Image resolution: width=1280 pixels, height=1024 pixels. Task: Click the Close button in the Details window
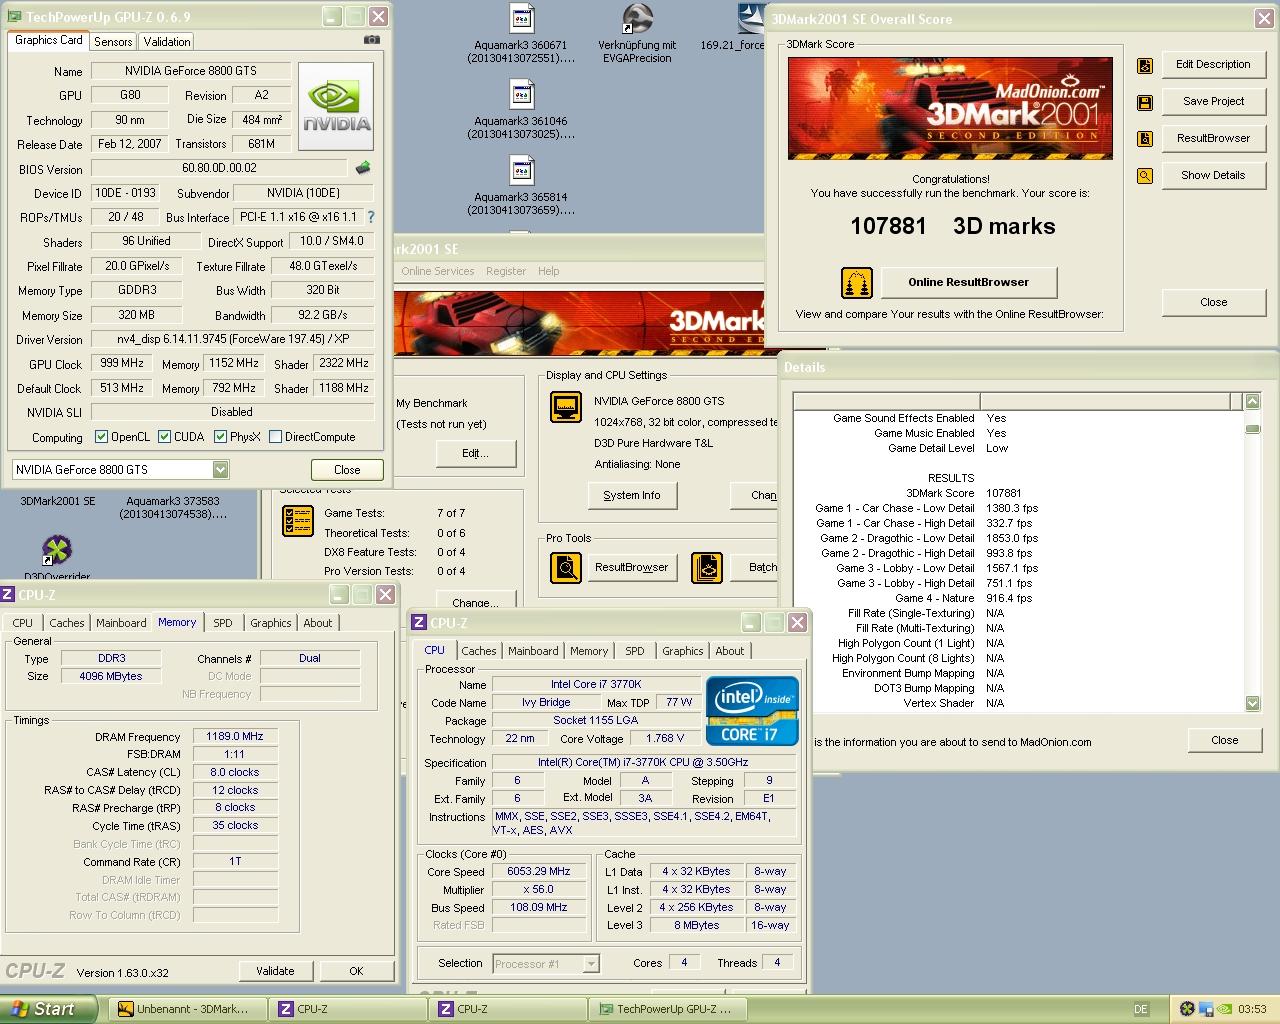click(1224, 741)
